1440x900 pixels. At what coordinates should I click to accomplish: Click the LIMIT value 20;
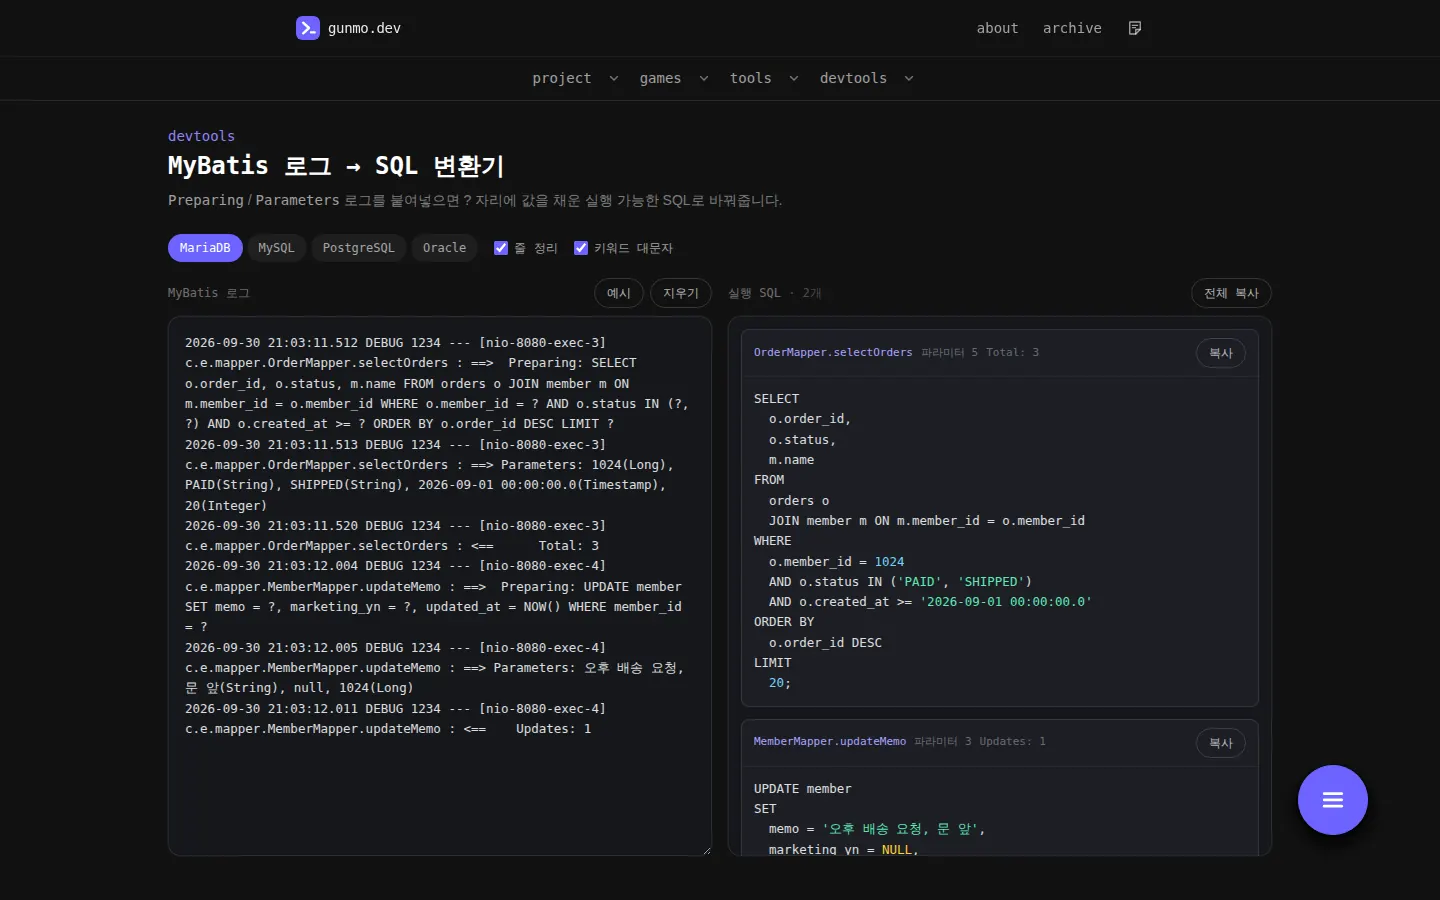(780, 683)
